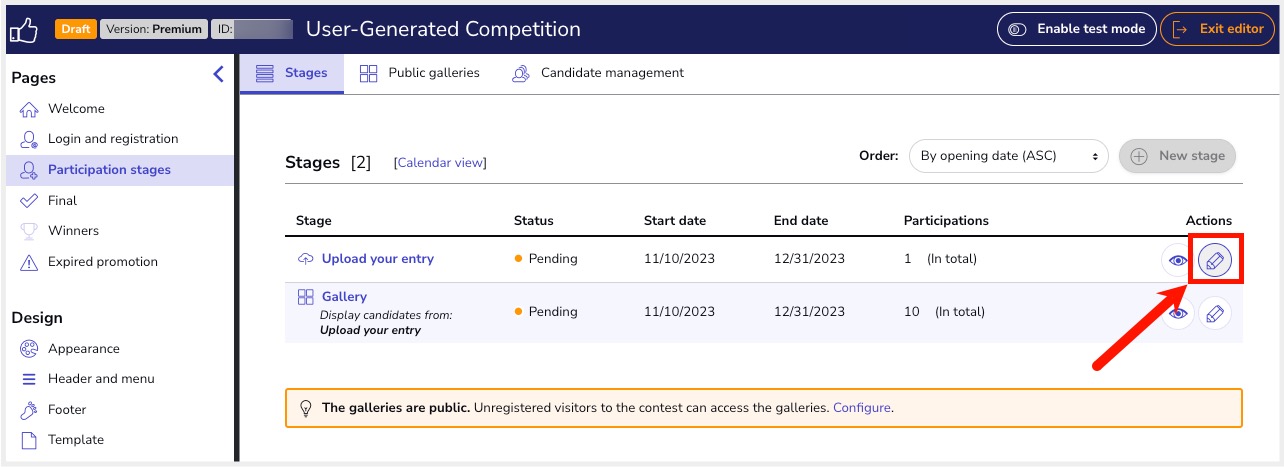
Task: Open Candidate management tab
Action: (598, 73)
